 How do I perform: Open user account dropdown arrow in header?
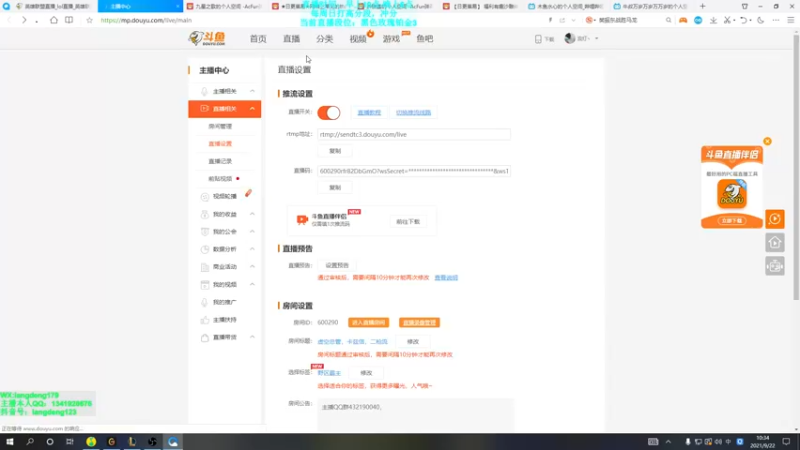click(x=596, y=39)
